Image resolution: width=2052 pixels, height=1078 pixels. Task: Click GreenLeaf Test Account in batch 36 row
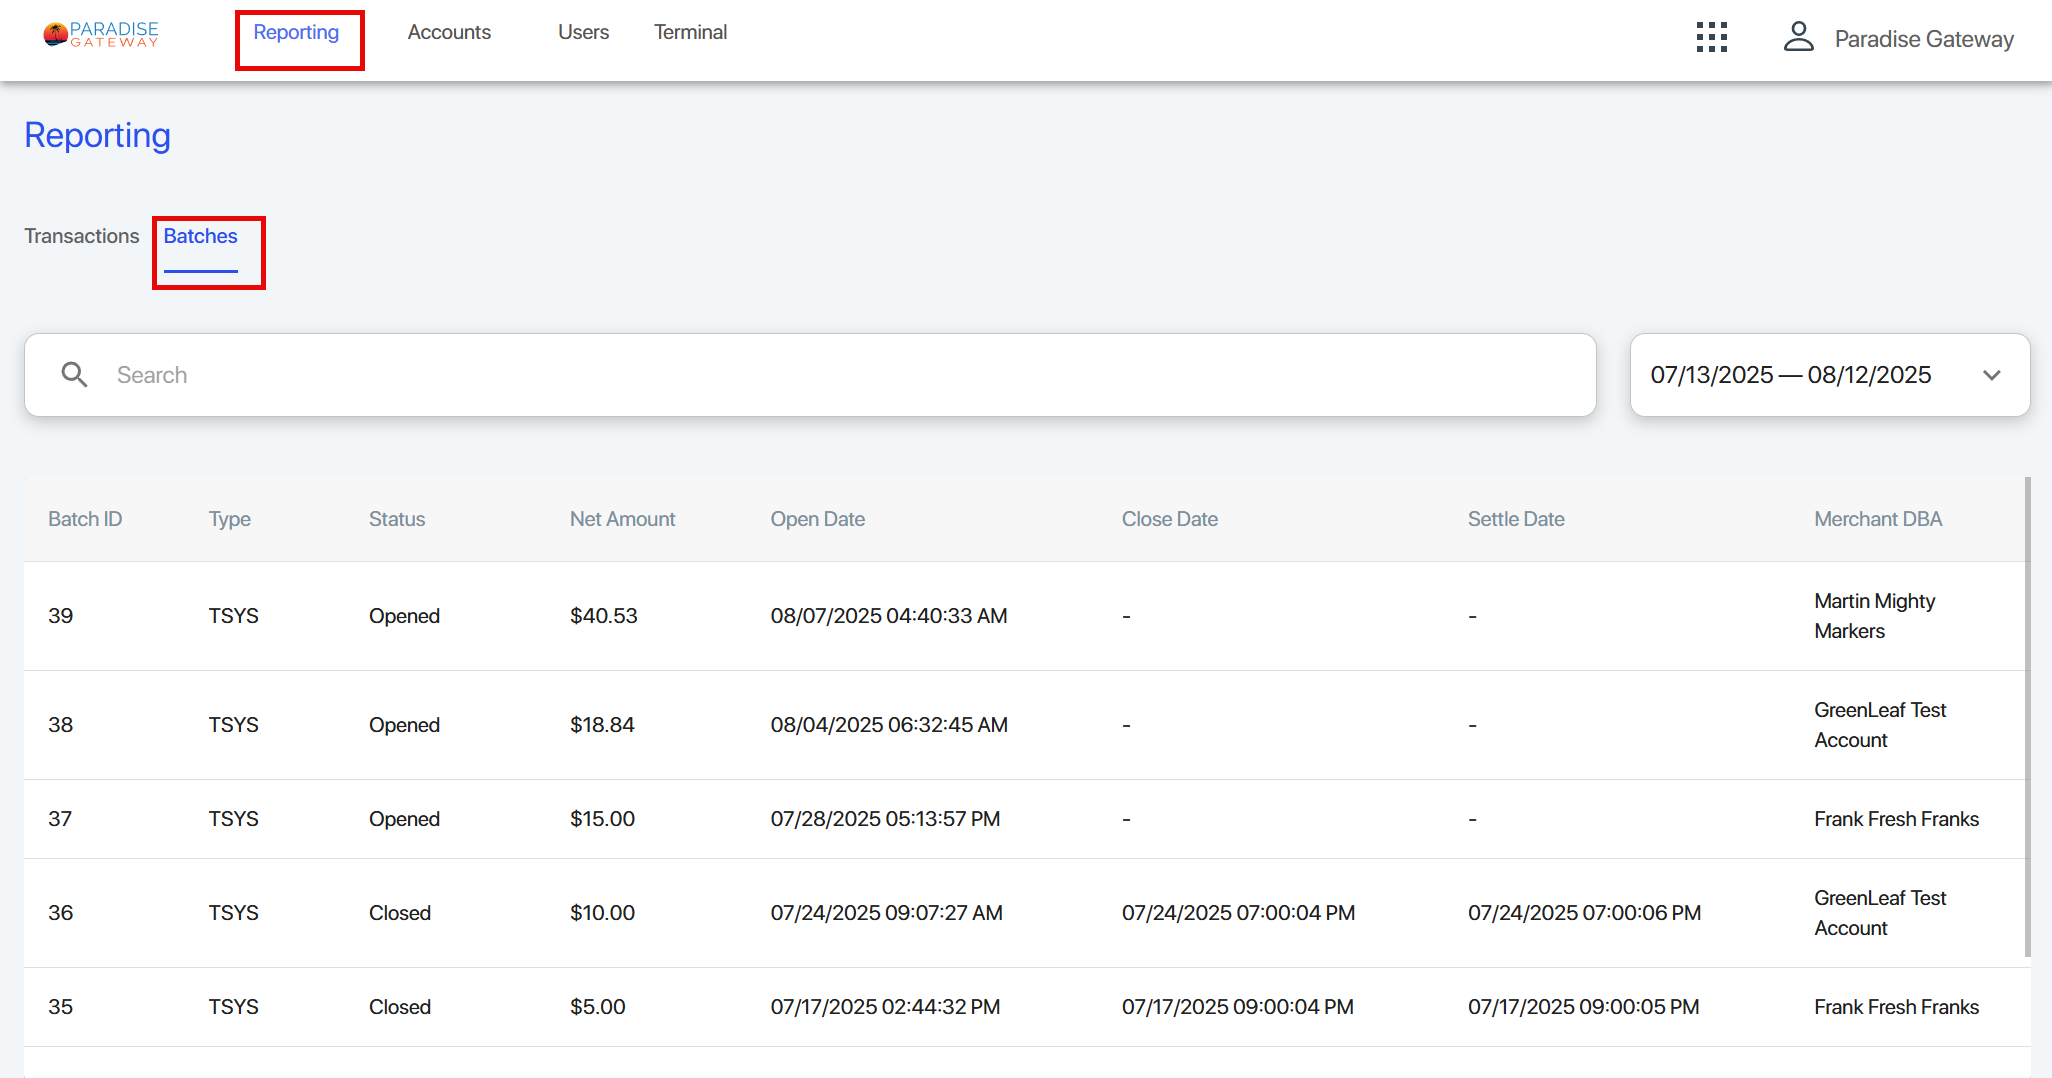click(x=1880, y=913)
